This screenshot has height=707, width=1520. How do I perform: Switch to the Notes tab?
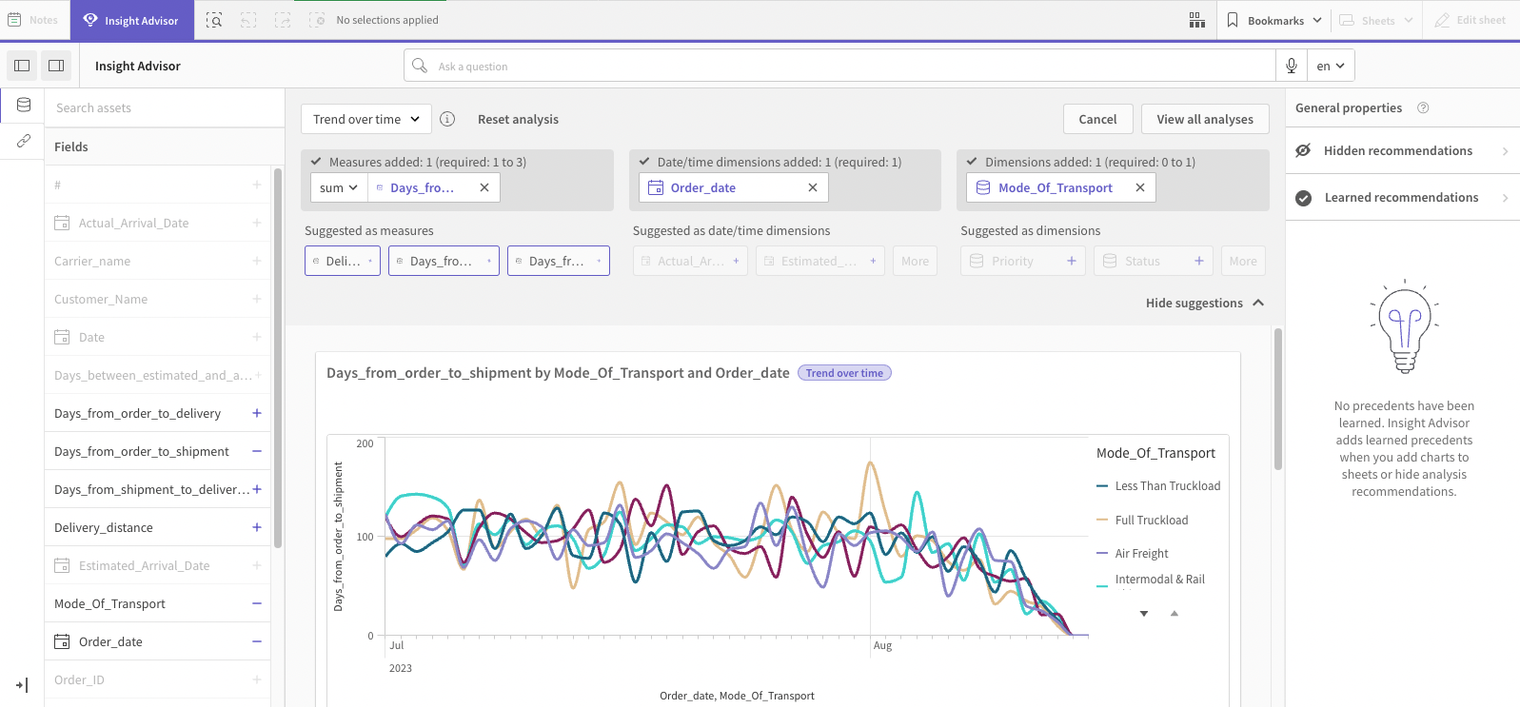tap(33, 20)
